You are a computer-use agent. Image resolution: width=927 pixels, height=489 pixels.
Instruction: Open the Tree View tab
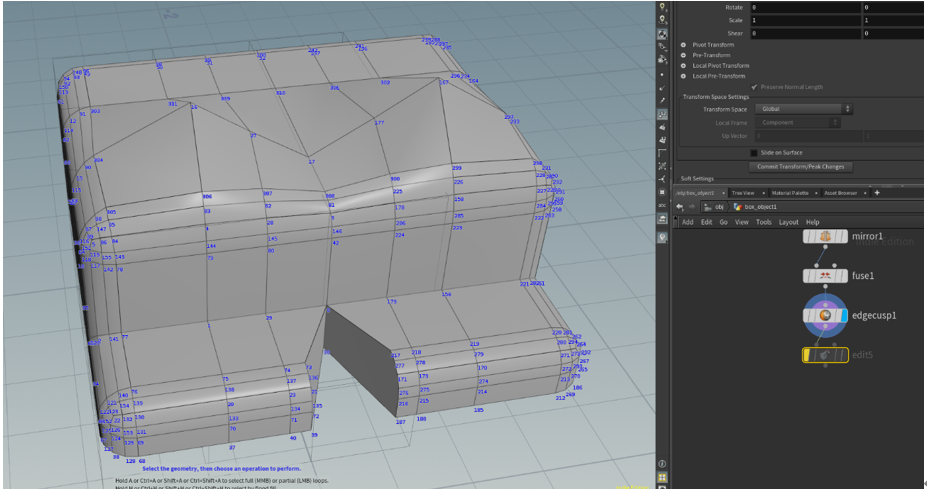coord(742,192)
